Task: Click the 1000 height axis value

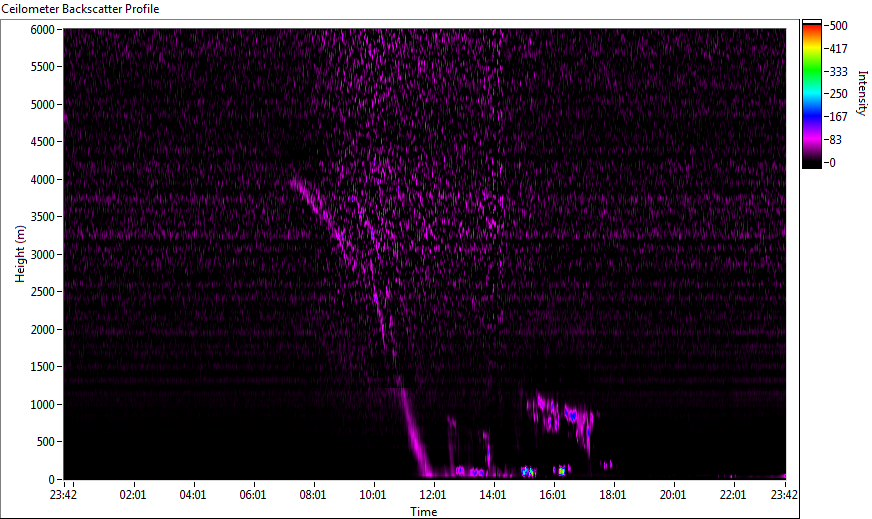Action: pyautogui.click(x=42, y=405)
